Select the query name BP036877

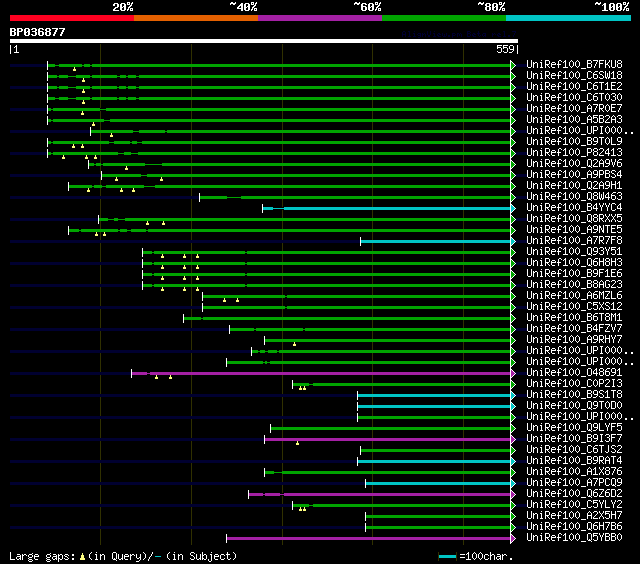click(38, 32)
